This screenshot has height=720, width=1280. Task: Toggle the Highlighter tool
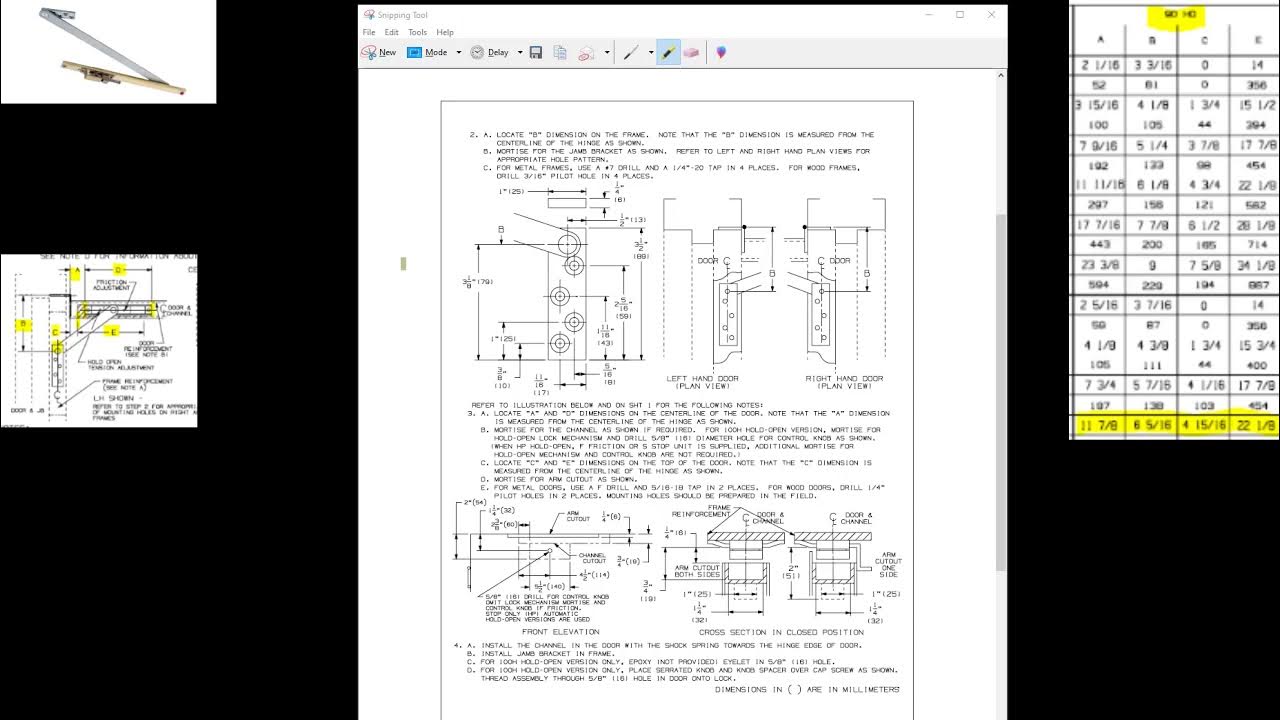pyautogui.click(x=668, y=52)
